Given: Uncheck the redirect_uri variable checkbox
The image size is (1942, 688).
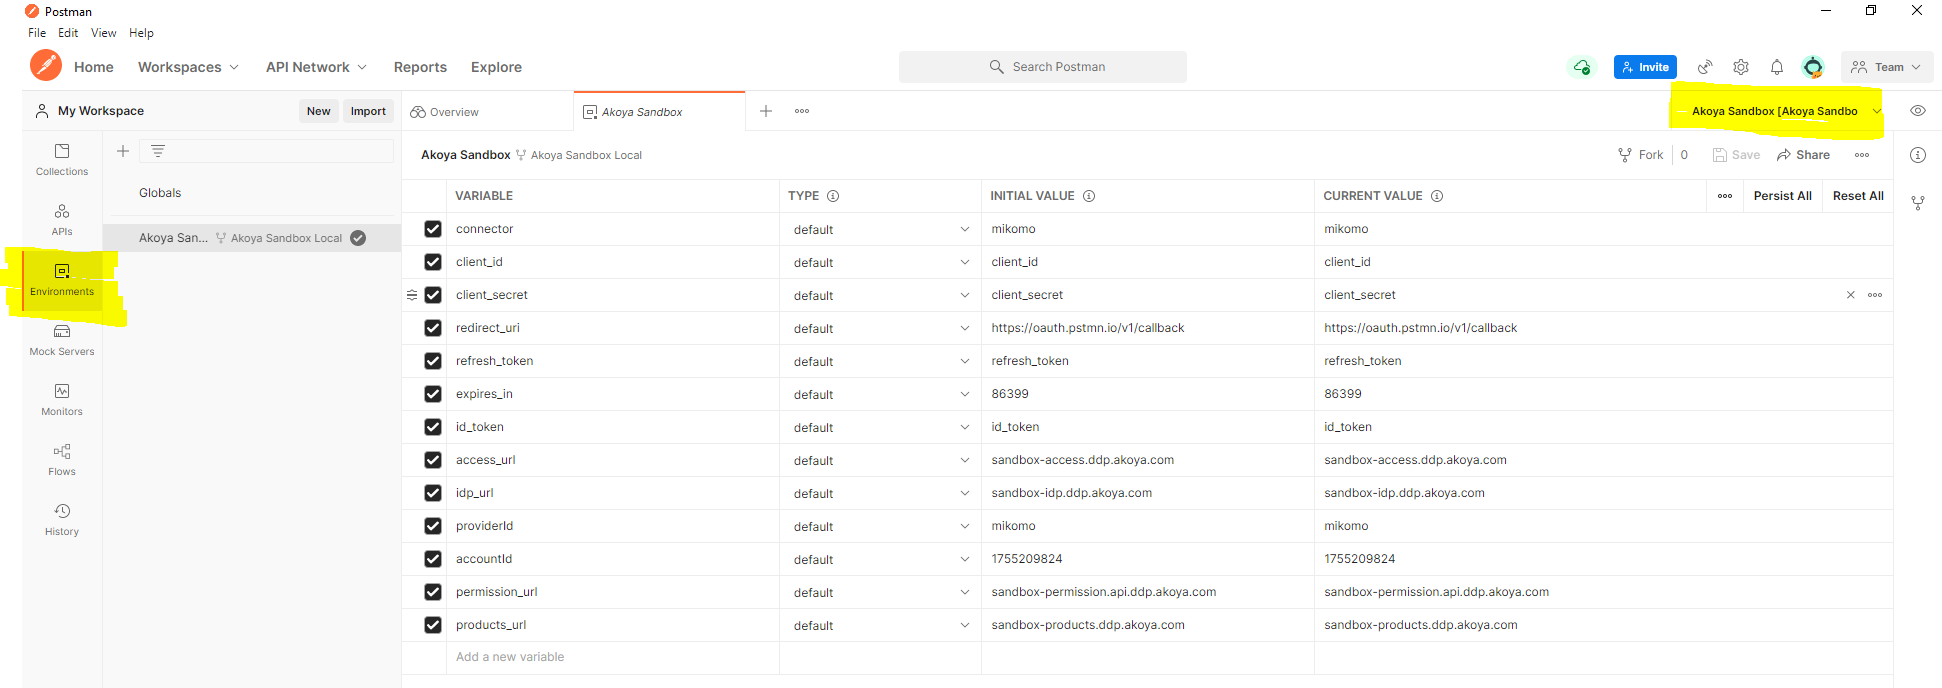Looking at the screenshot, I should click(433, 328).
